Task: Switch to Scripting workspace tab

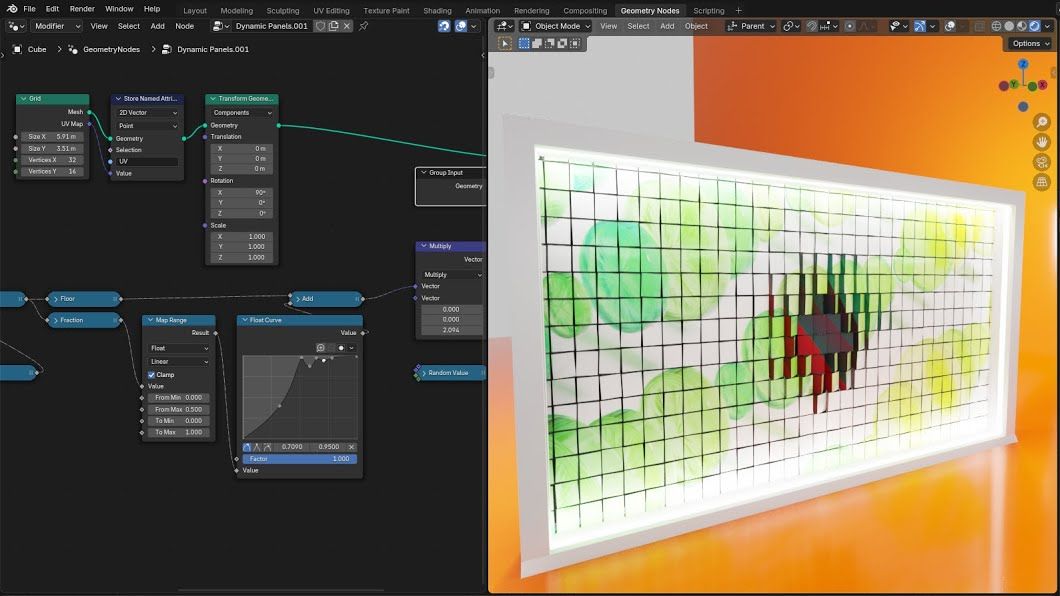Action: [708, 11]
